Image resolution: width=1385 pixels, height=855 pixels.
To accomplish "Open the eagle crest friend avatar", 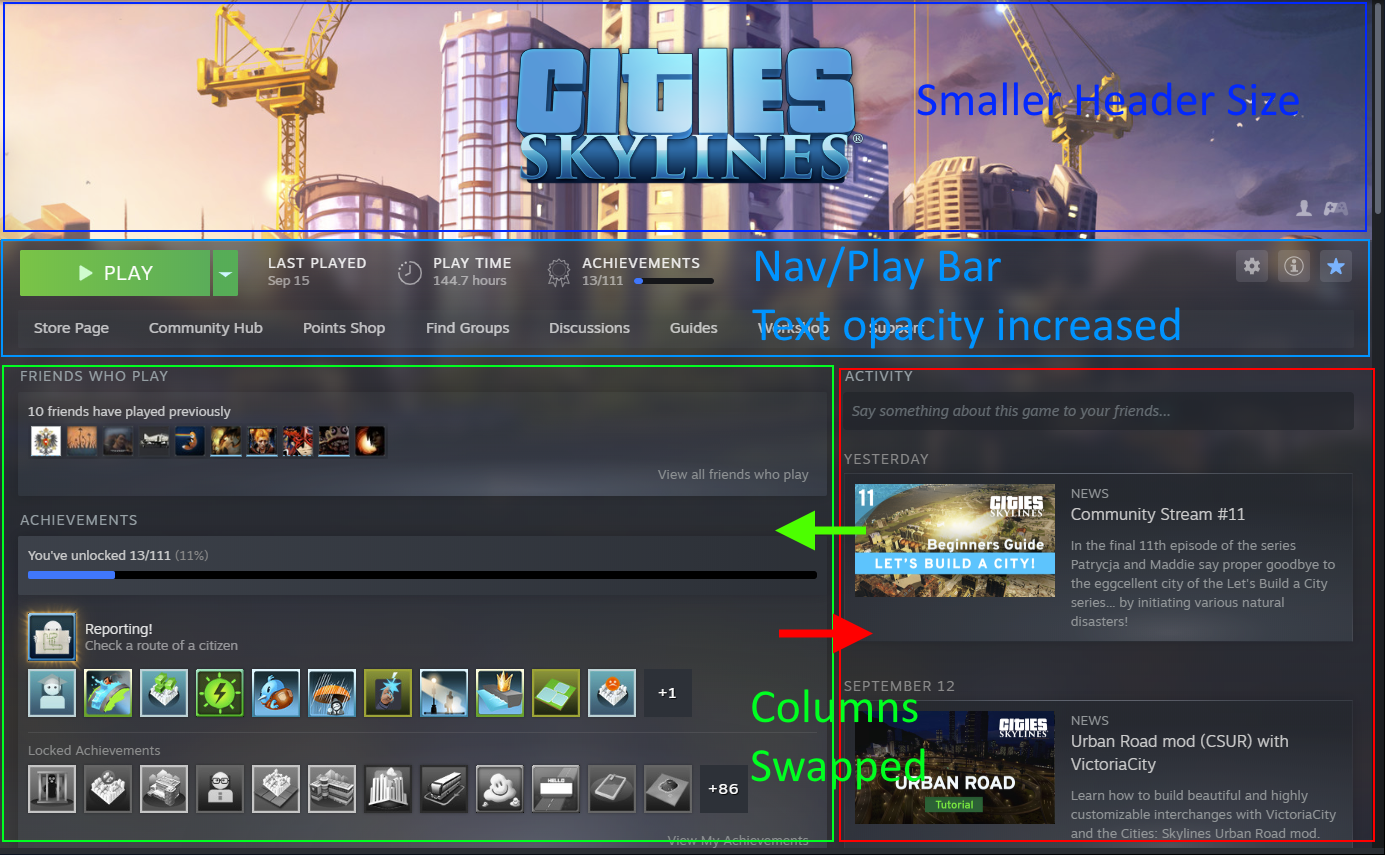I will 46,441.
